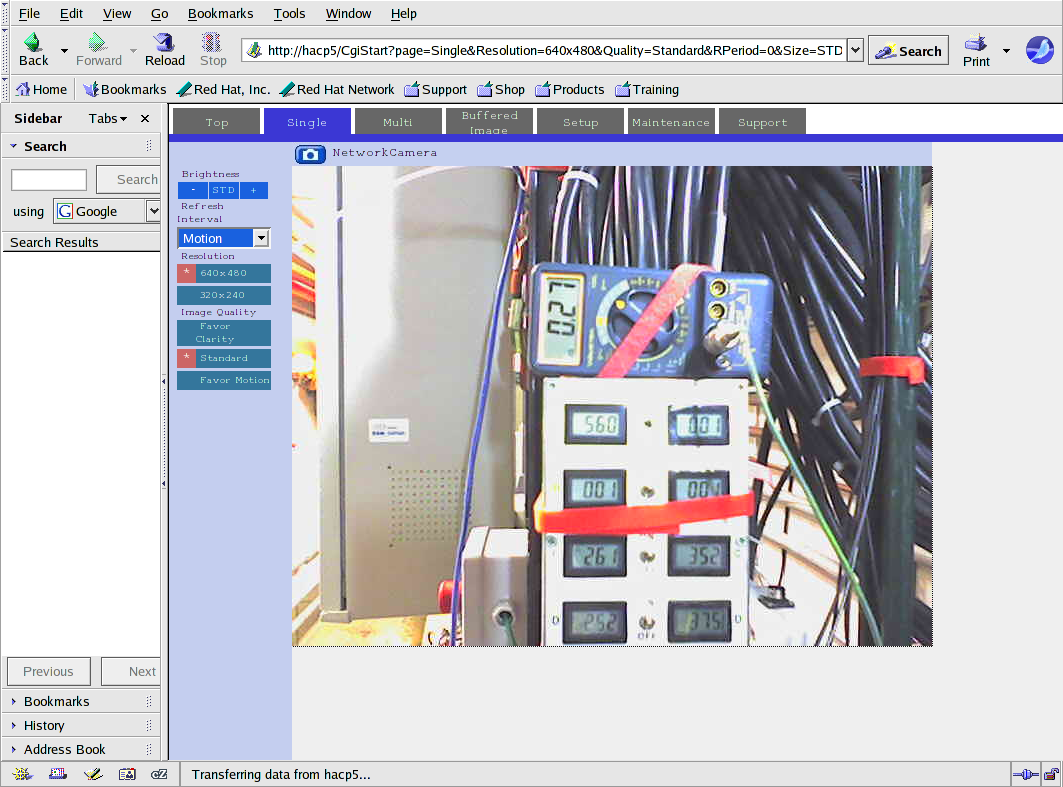Click the Mozilla throbber logo icon
This screenshot has width=1063, height=787.
point(1039,50)
